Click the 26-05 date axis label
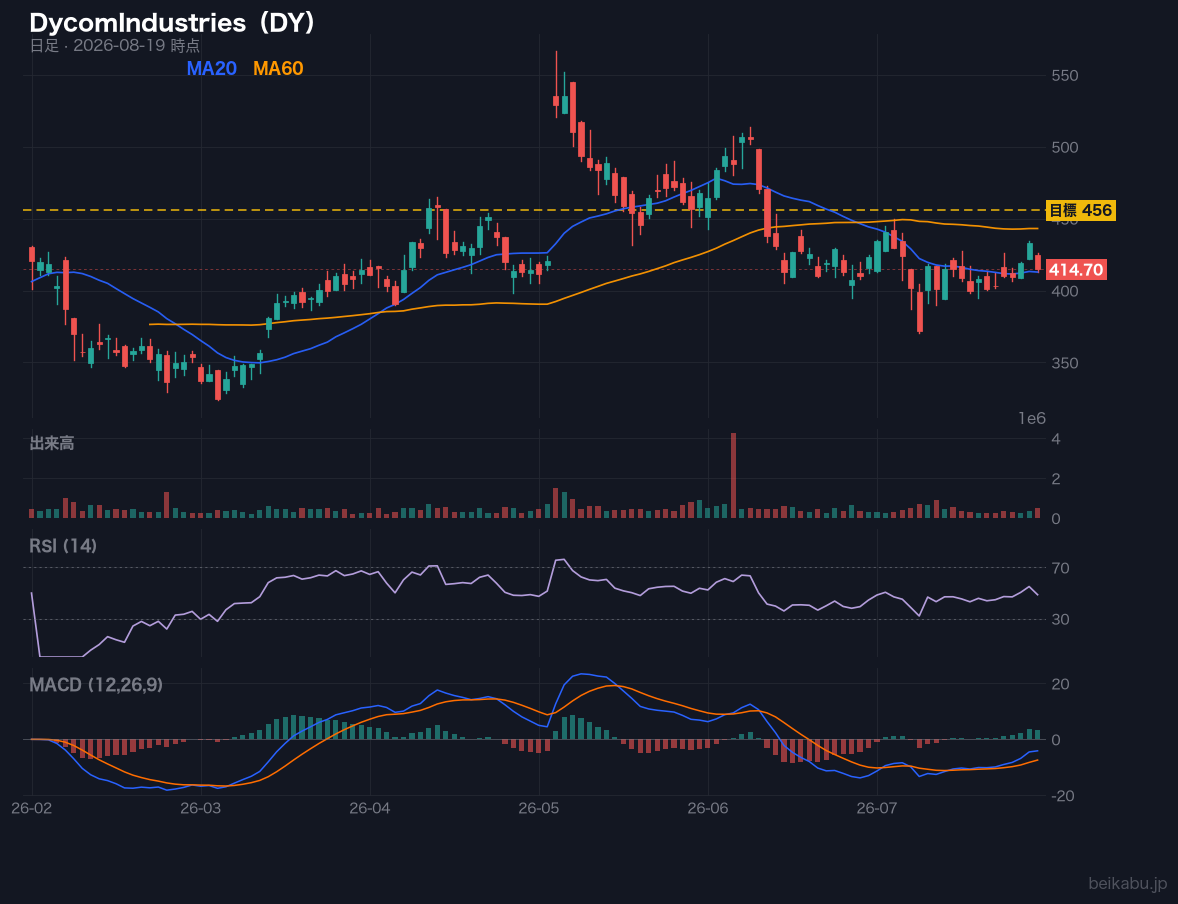This screenshot has width=1178, height=904. 539,809
